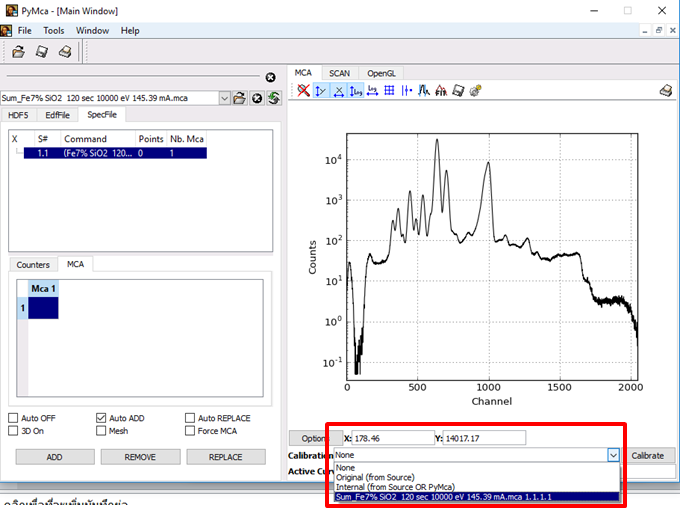The height and width of the screenshot is (508, 680).
Task: Select the MCA plot tab
Action: pyautogui.click(x=303, y=73)
